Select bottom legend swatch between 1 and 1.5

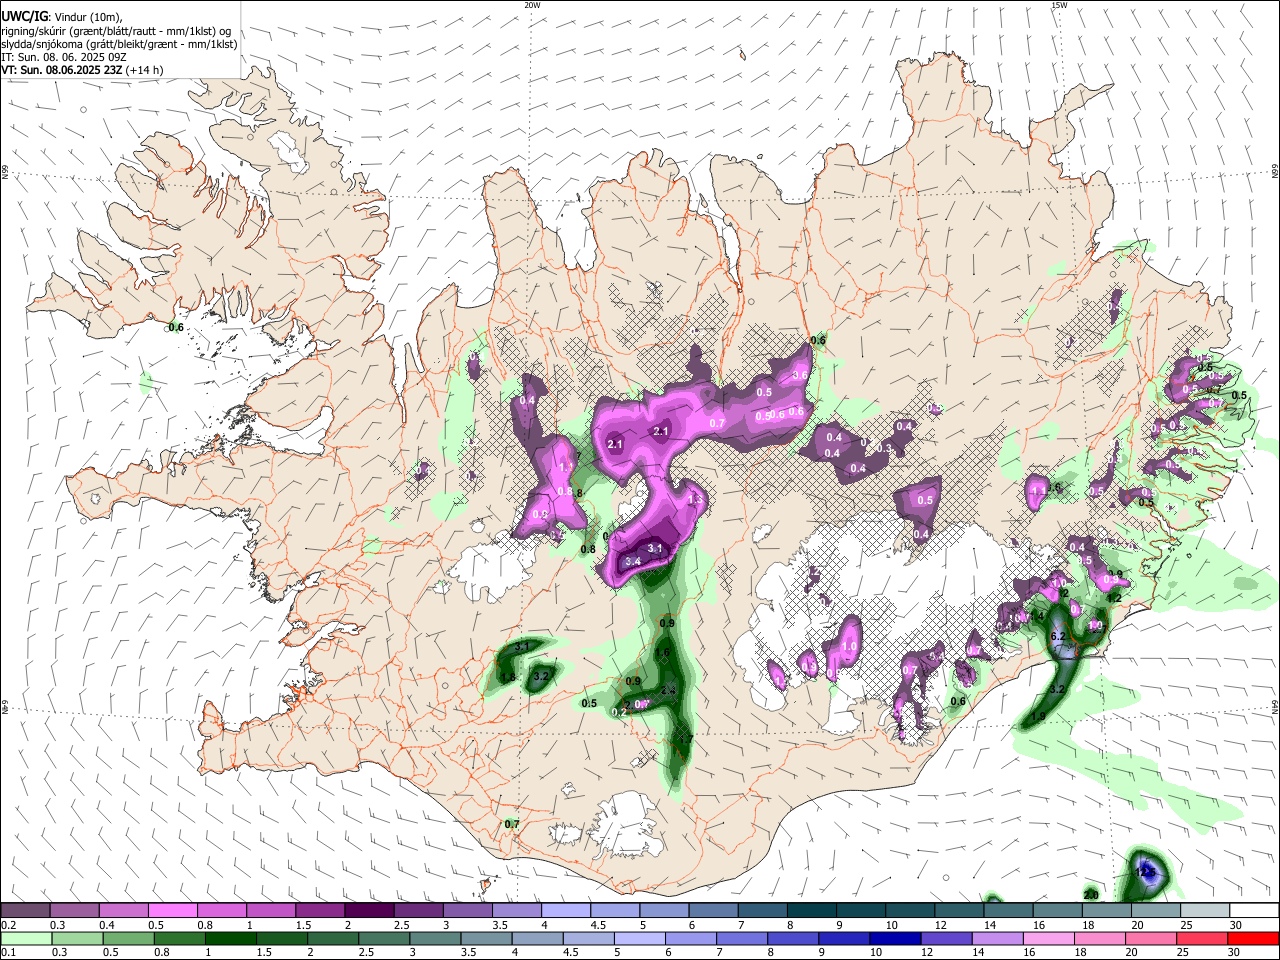coord(229,938)
